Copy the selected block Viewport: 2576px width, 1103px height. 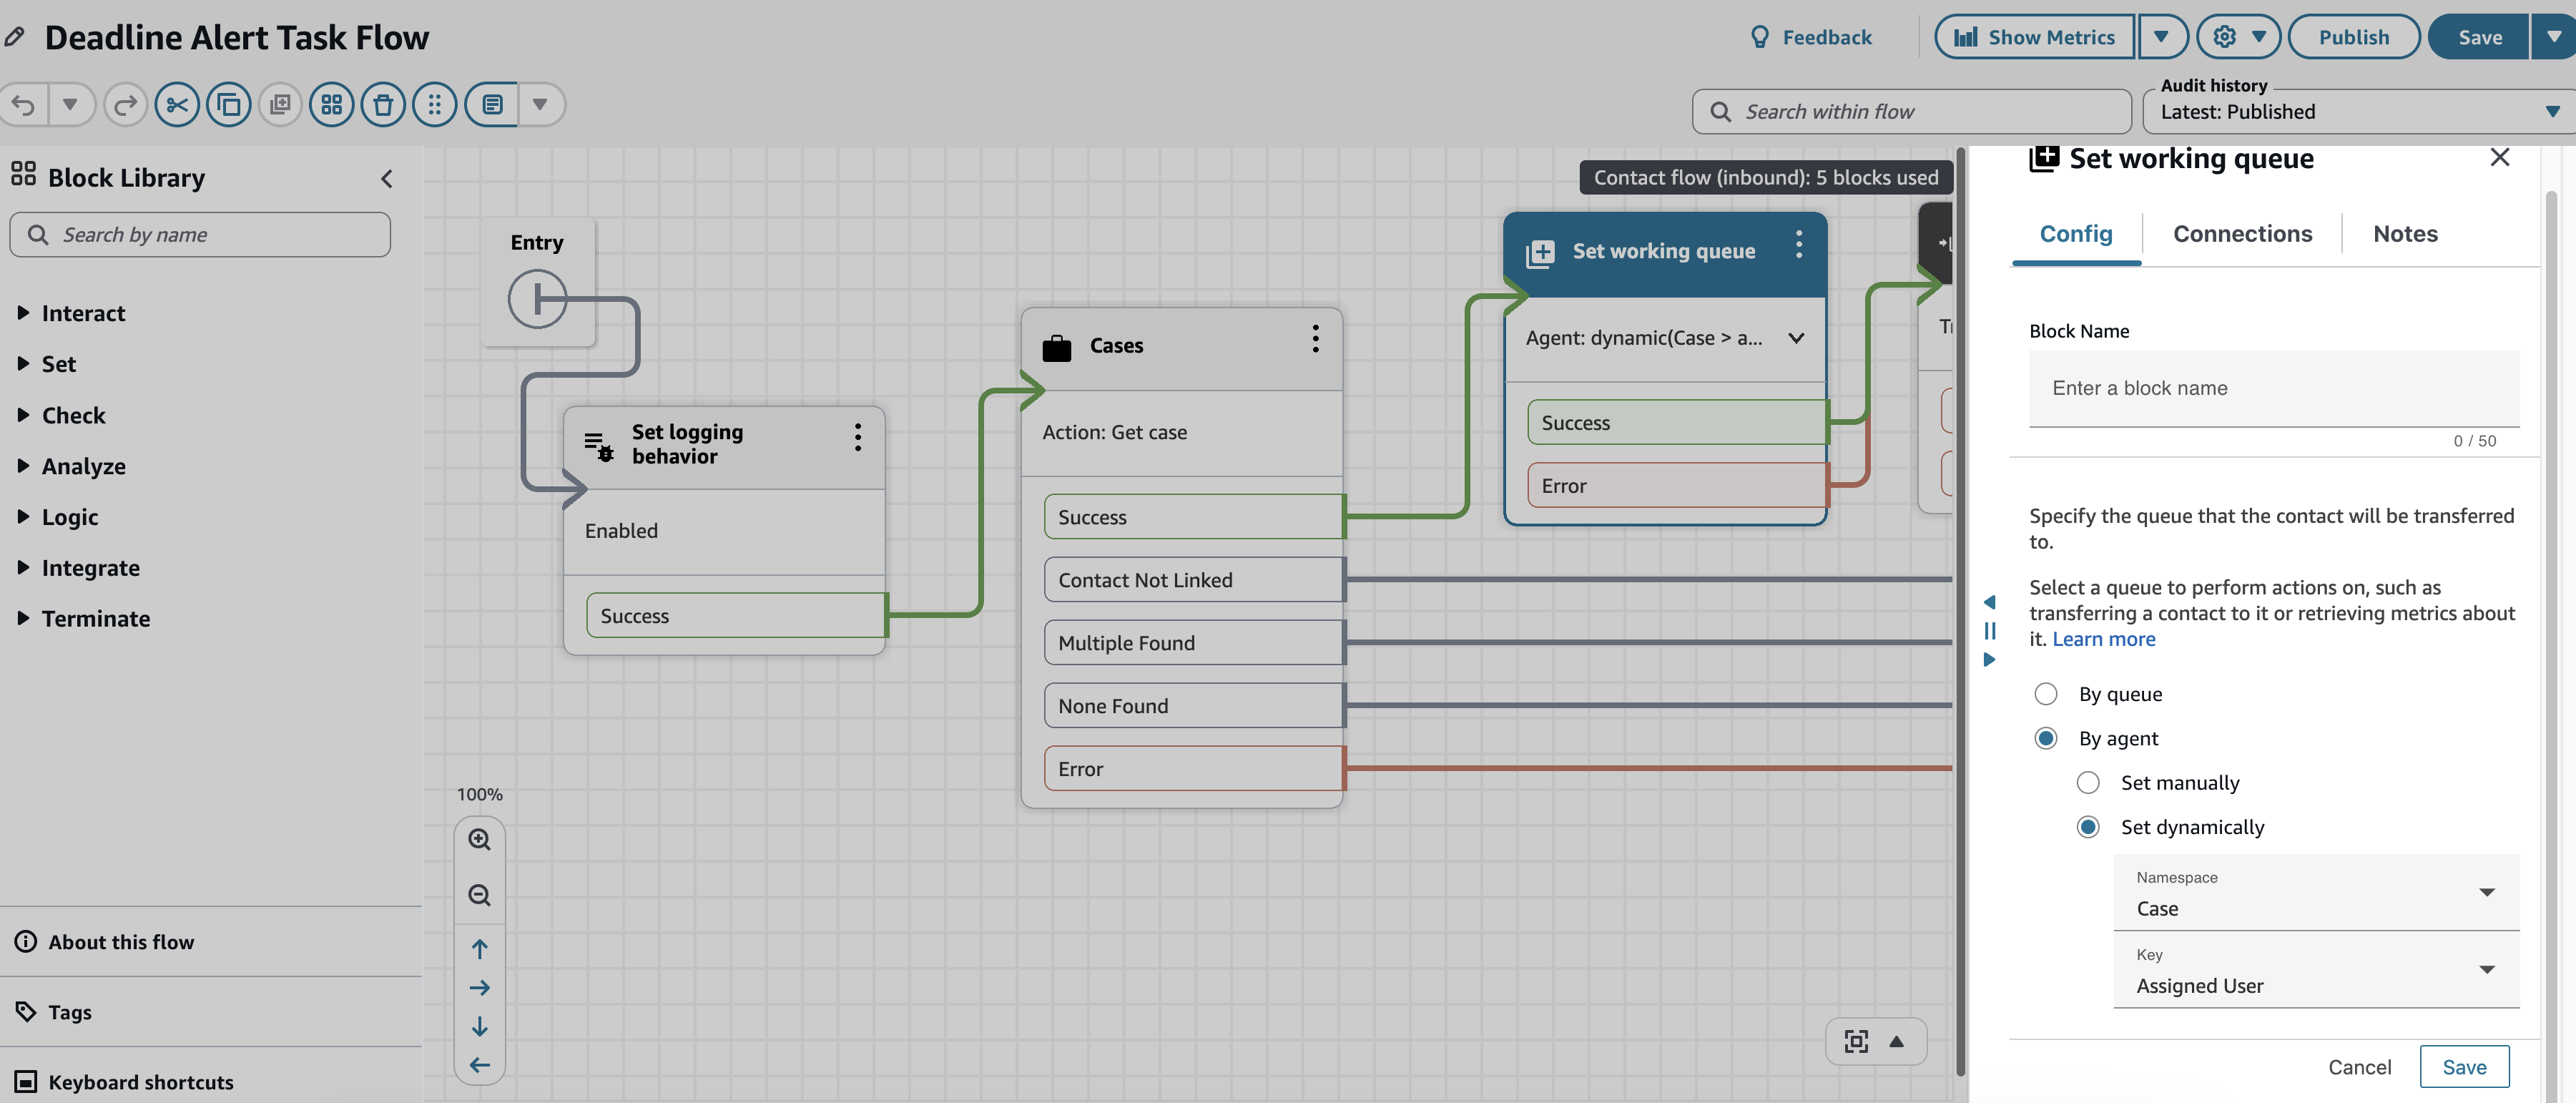pos(228,103)
